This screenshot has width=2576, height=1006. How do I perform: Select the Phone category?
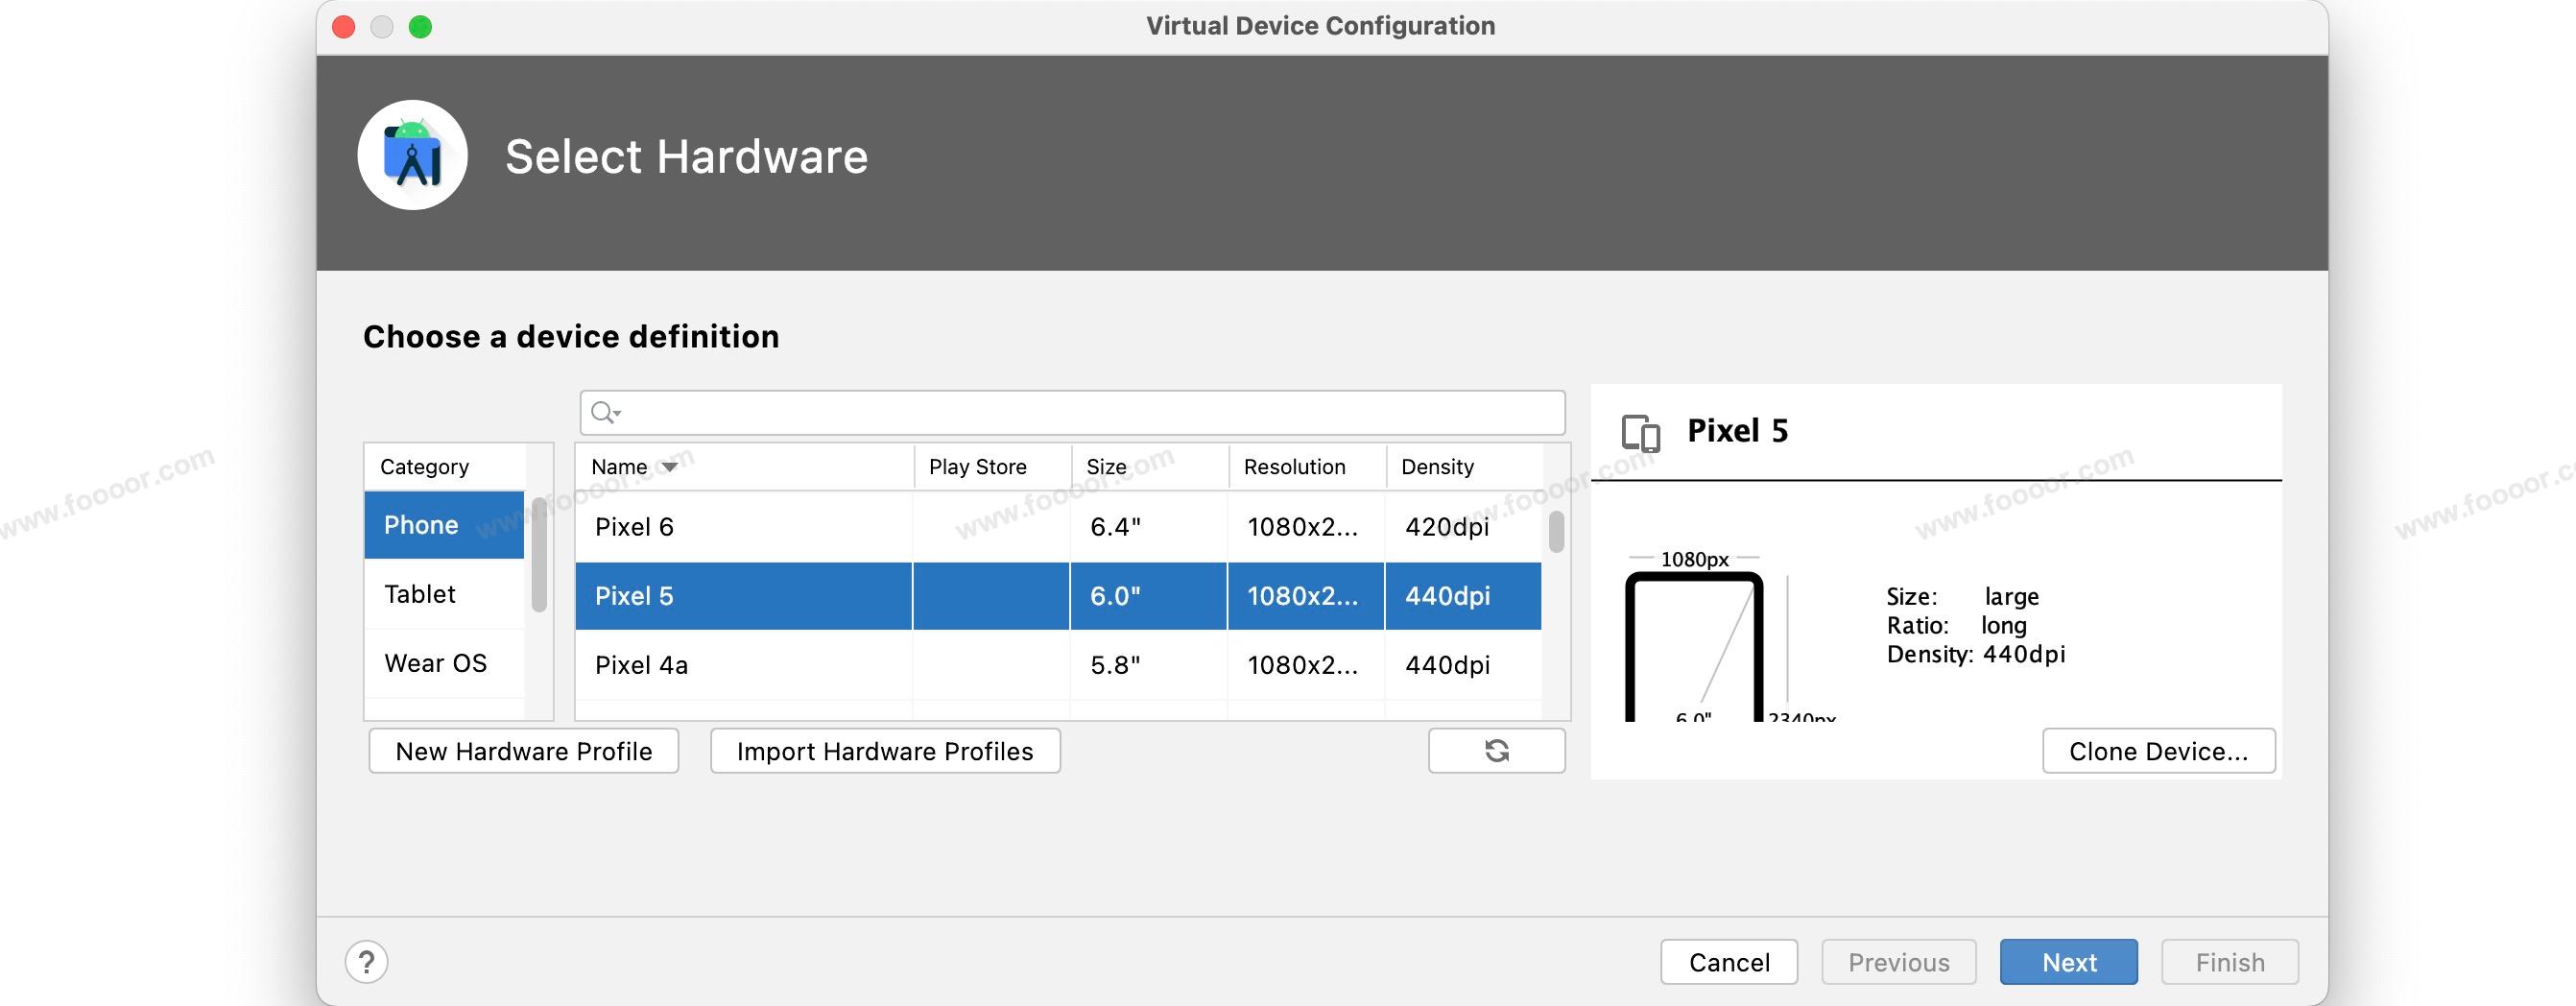pyautogui.click(x=444, y=525)
